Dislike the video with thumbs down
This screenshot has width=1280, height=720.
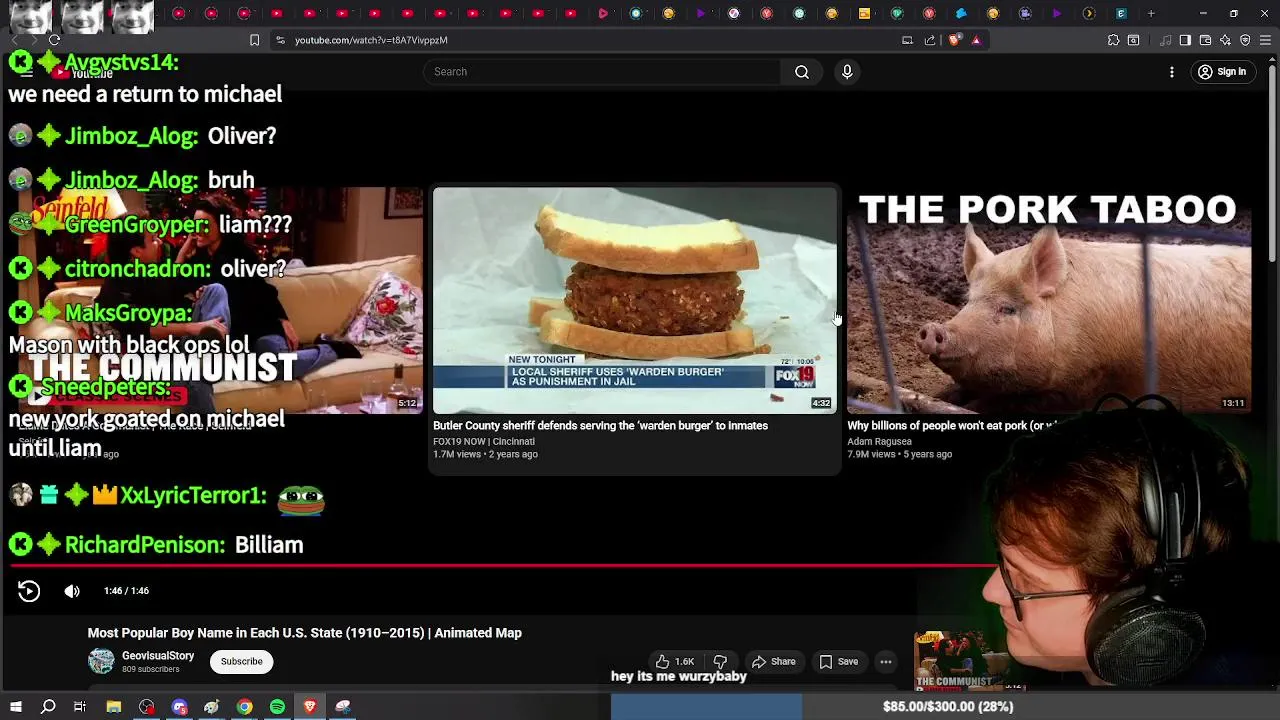point(720,662)
